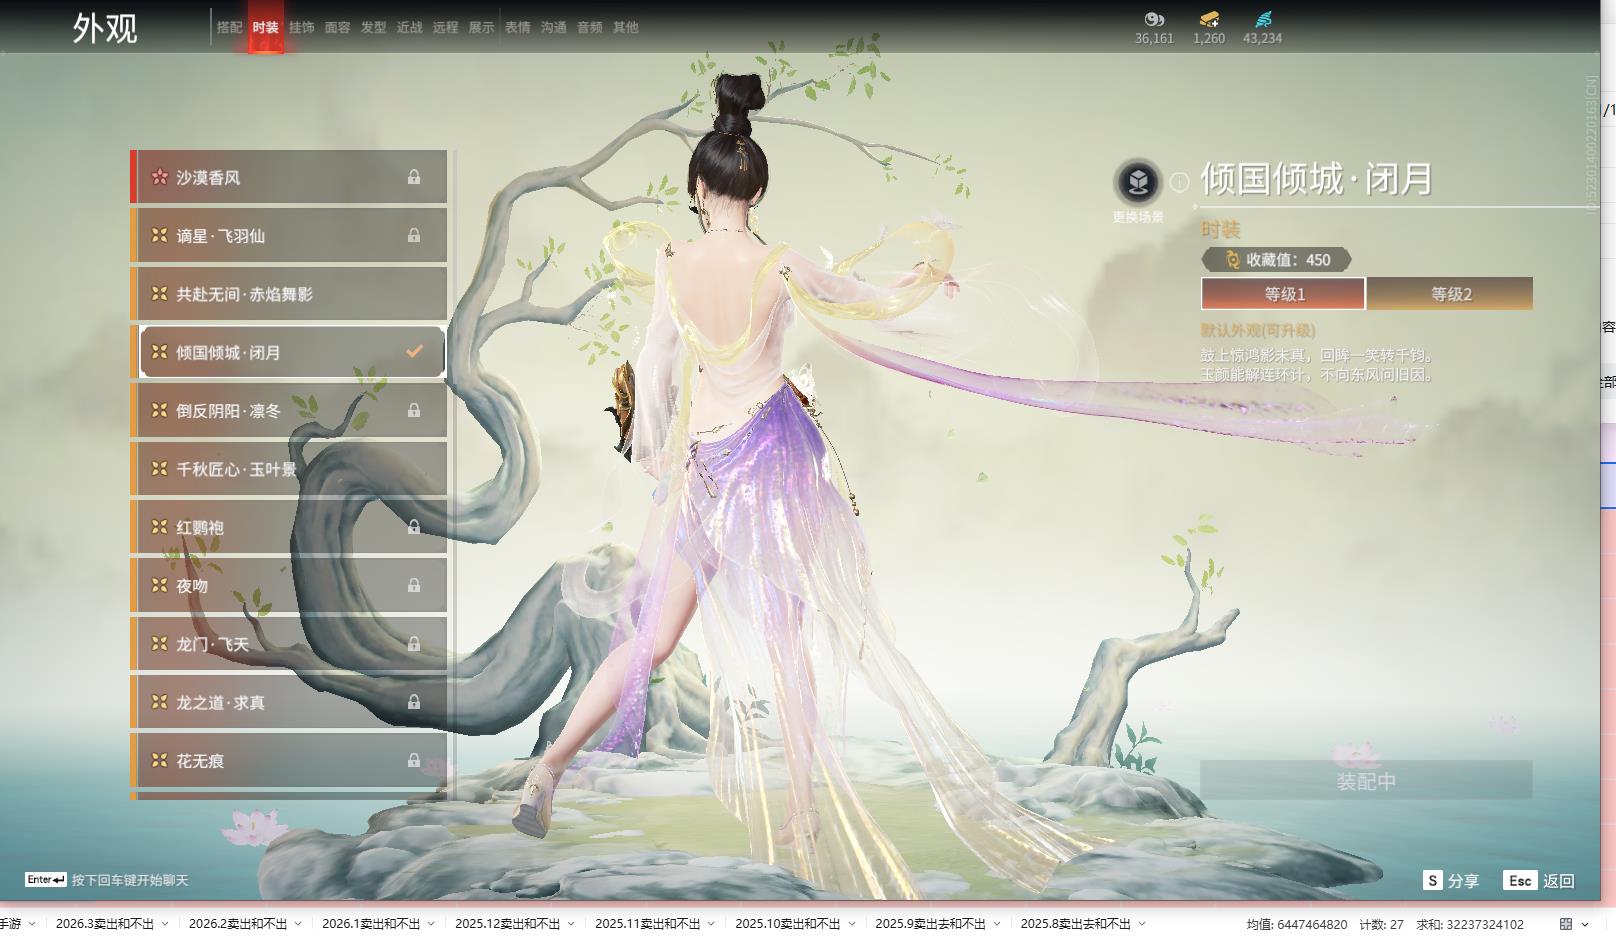Expand the 2026.3卖出和不出 sheet dropdown
The height and width of the screenshot is (939, 1616).
[165, 924]
